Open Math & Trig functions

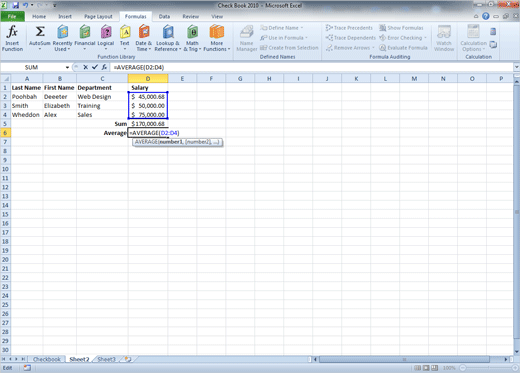coord(192,38)
